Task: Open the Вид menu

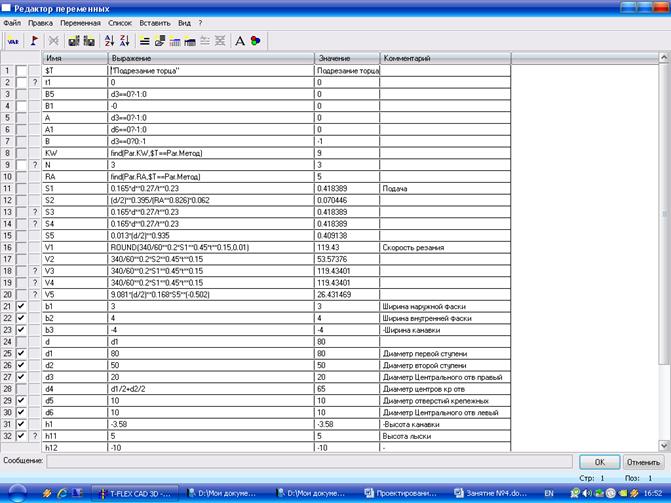Action: pyautogui.click(x=184, y=23)
